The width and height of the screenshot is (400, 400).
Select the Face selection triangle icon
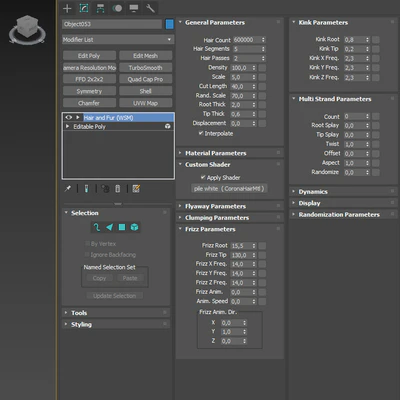[x=109, y=227]
